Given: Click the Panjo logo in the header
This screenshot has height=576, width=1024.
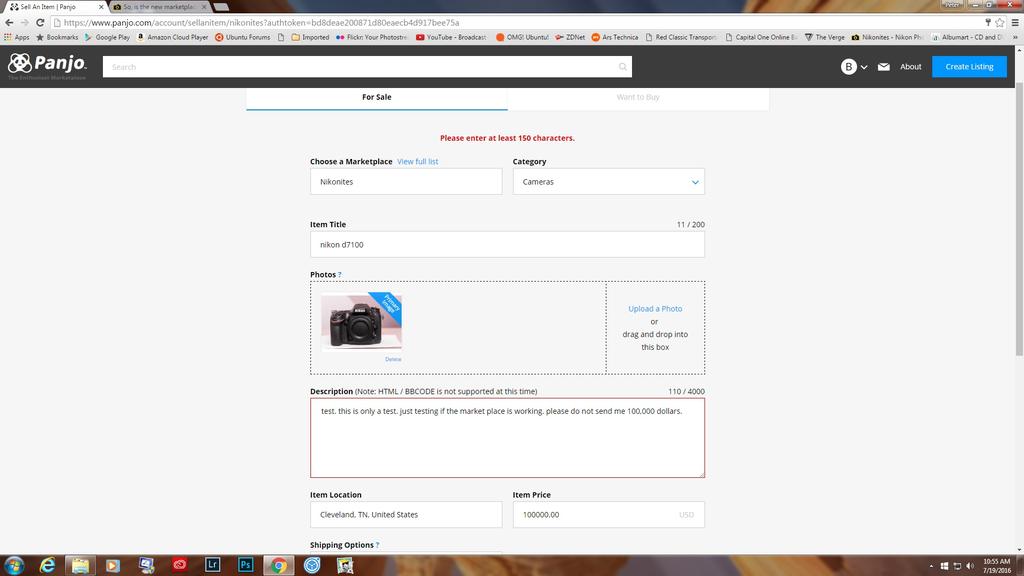Looking at the screenshot, I should pyautogui.click(x=47, y=66).
